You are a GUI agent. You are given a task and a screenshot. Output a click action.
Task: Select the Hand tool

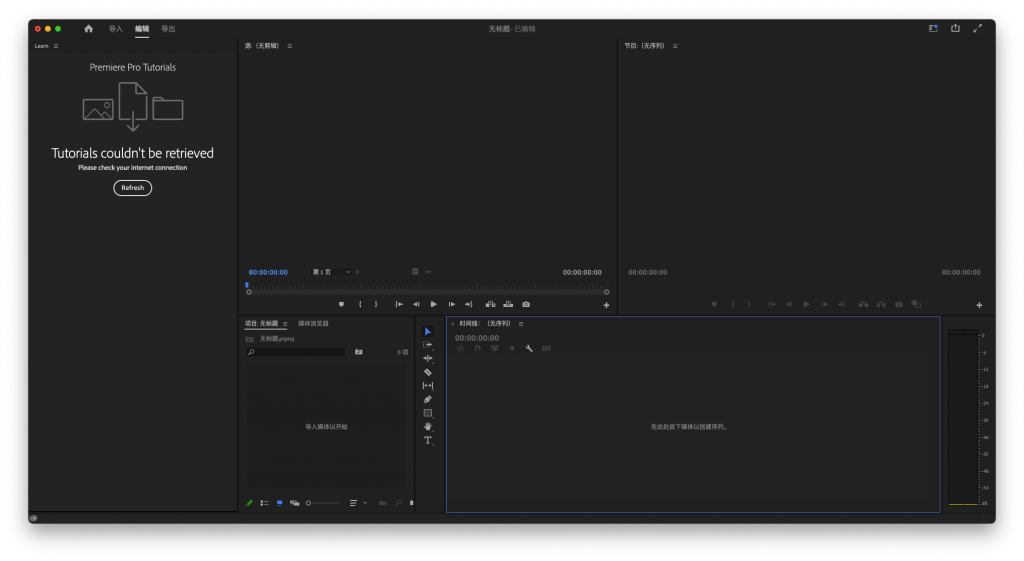point(428,426)
